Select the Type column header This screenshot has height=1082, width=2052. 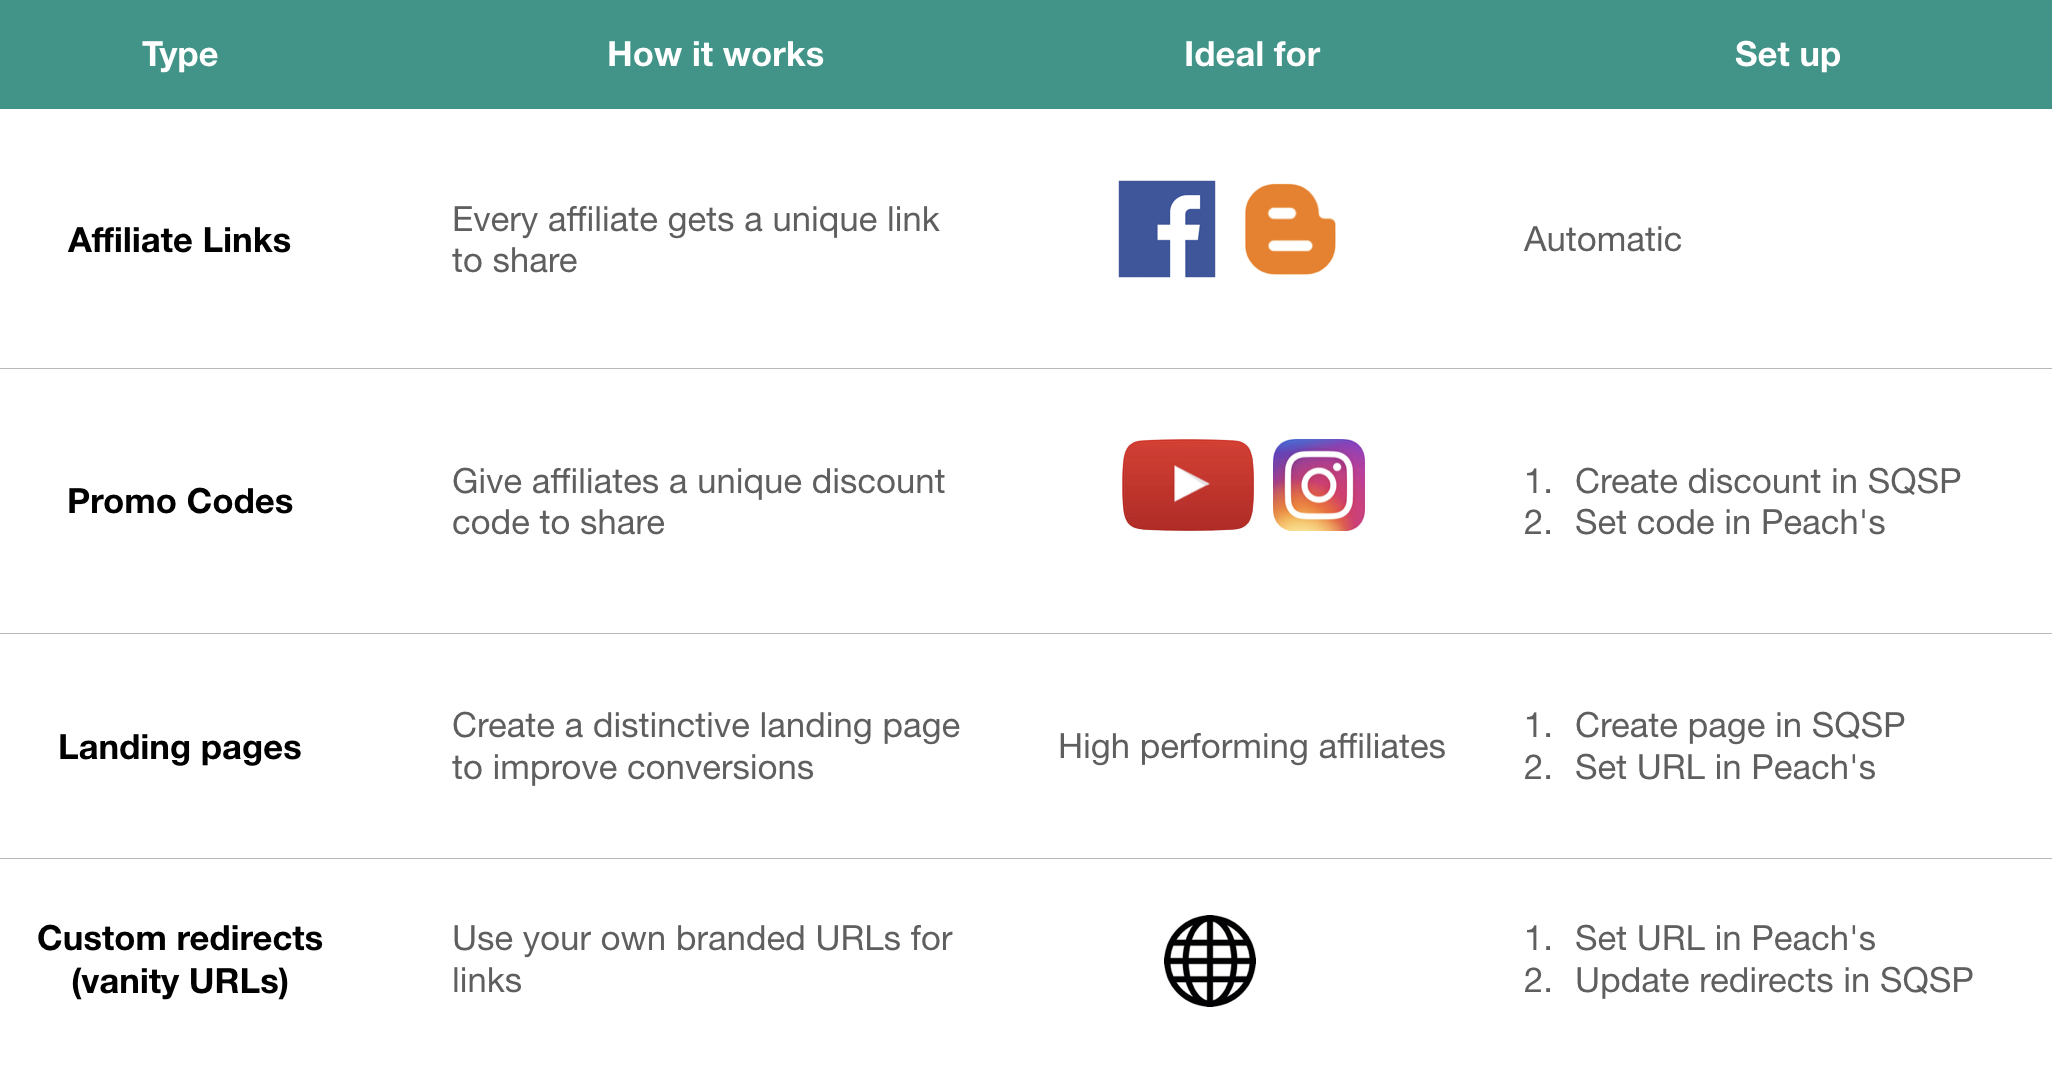click(180, 54)
